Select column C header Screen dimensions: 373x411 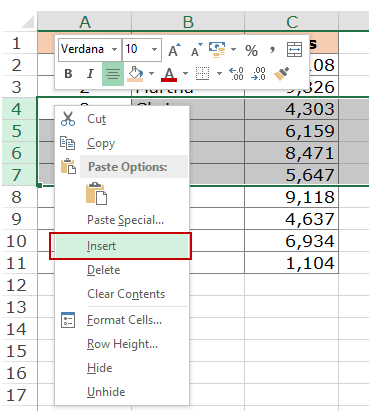coord(292,22)
